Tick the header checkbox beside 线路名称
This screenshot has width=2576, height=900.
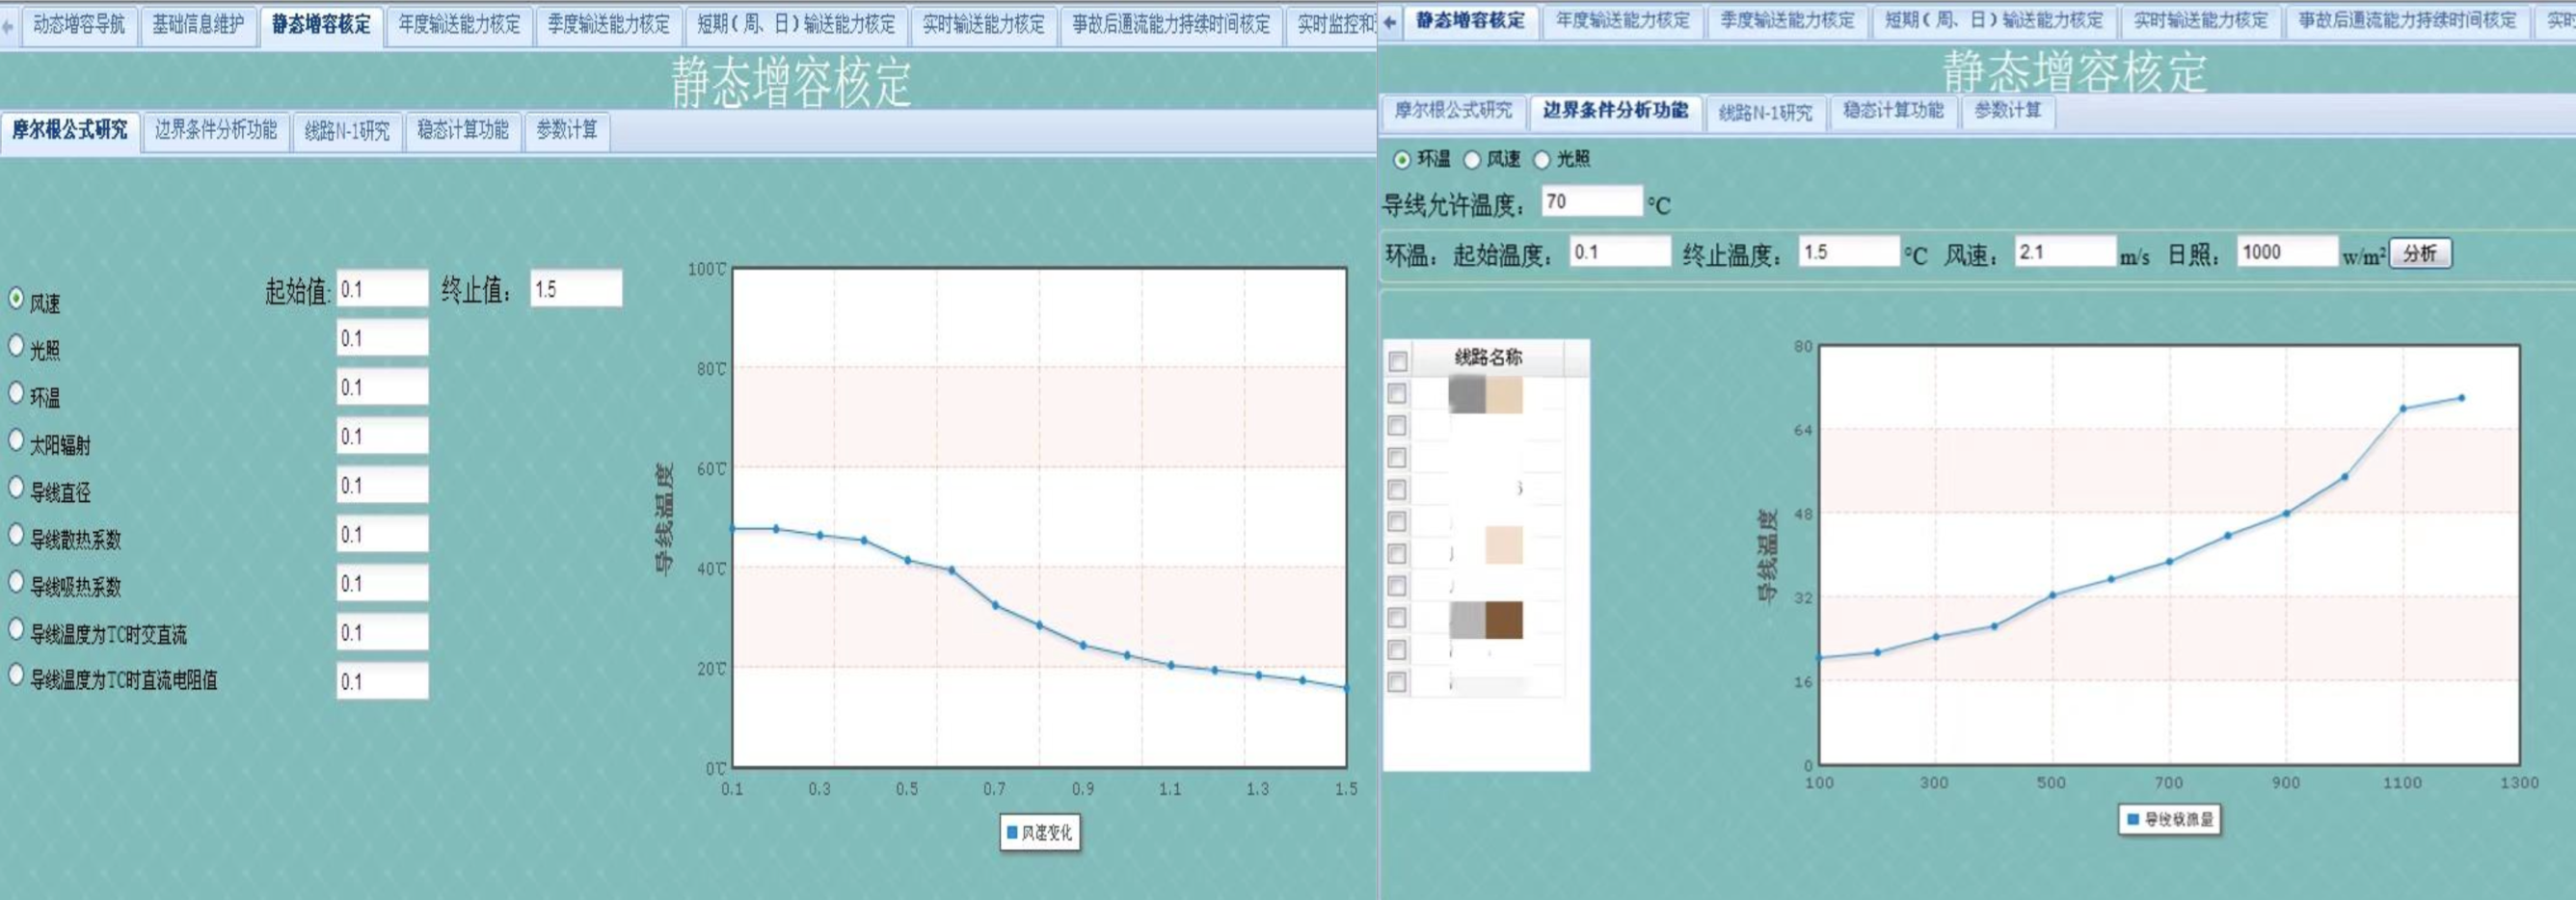click(1398, 361)
